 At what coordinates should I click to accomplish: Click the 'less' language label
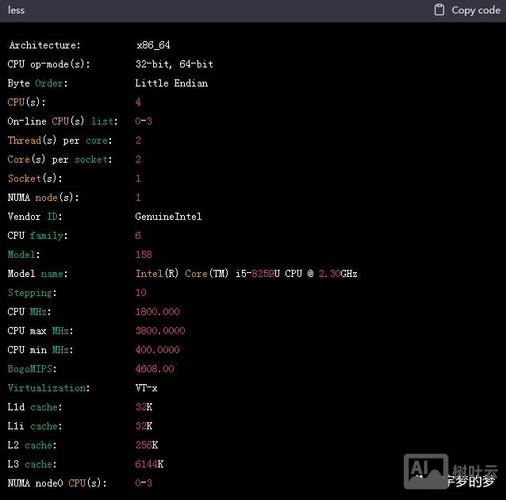point(16,10)
